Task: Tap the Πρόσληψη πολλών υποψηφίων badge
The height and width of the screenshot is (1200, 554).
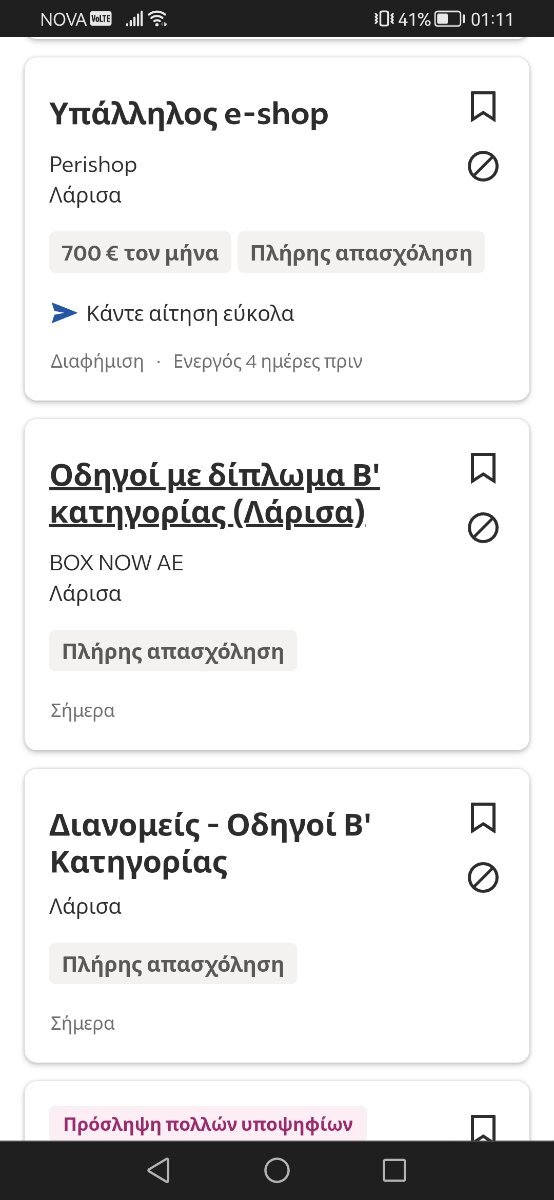Action: (208, 1124)
